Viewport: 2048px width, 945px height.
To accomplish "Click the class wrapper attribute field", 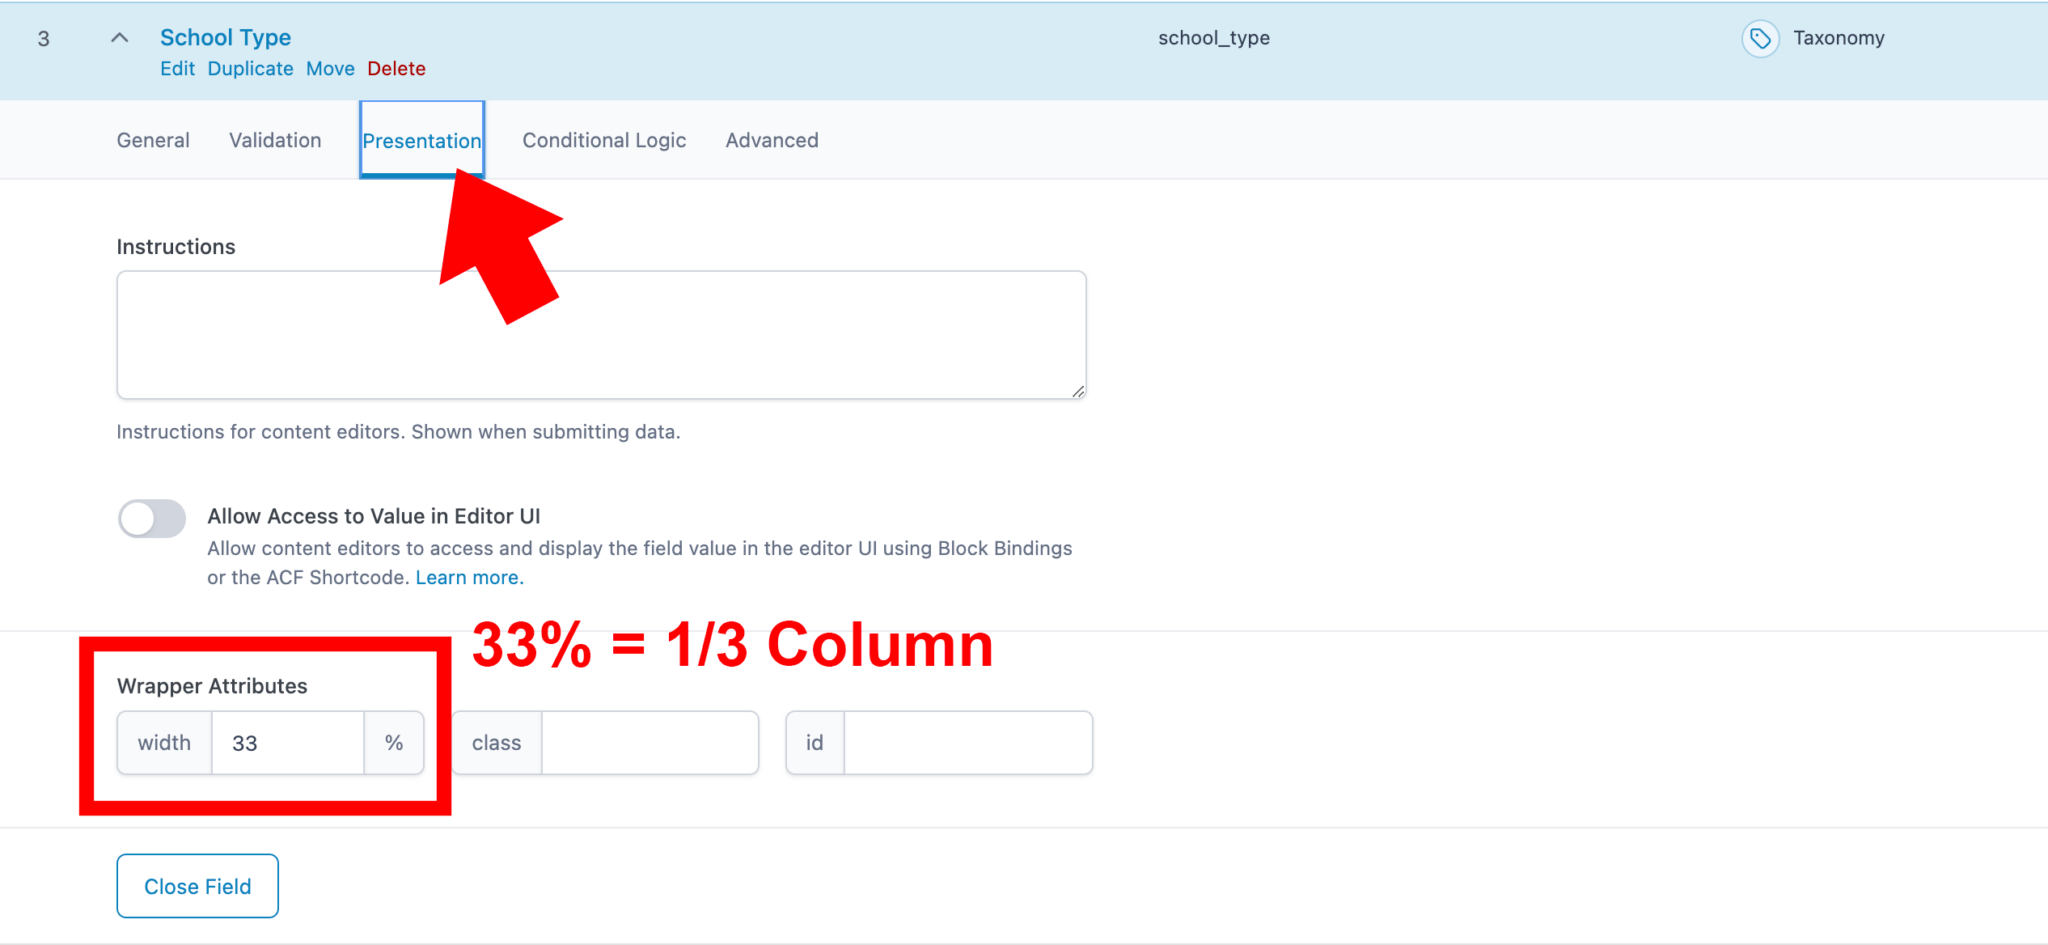I will coord(648,743).
